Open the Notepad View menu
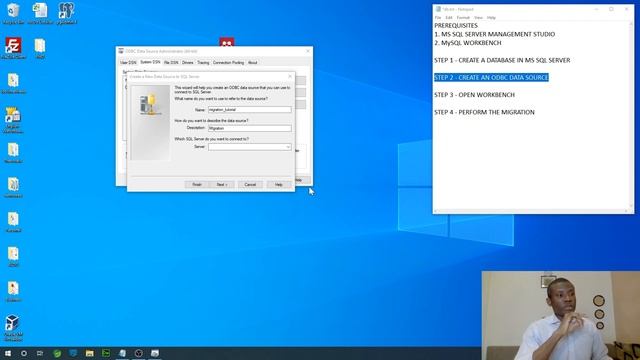Screen dimensions: 640x360 point(478,18)
